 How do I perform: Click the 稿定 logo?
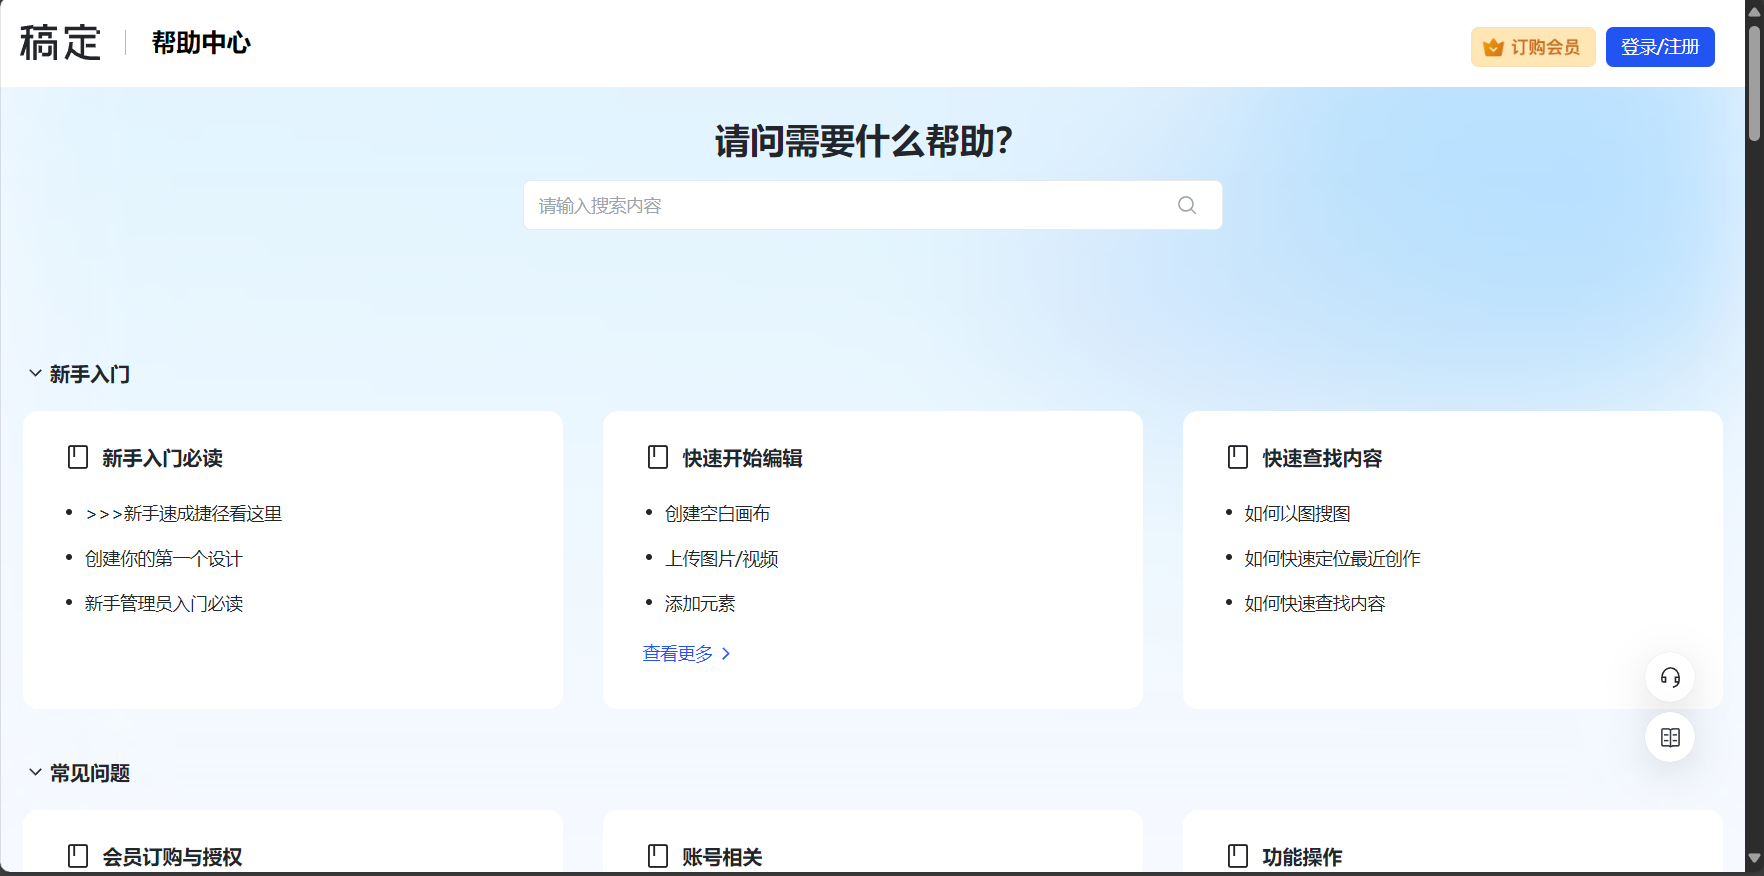[60, 43]
